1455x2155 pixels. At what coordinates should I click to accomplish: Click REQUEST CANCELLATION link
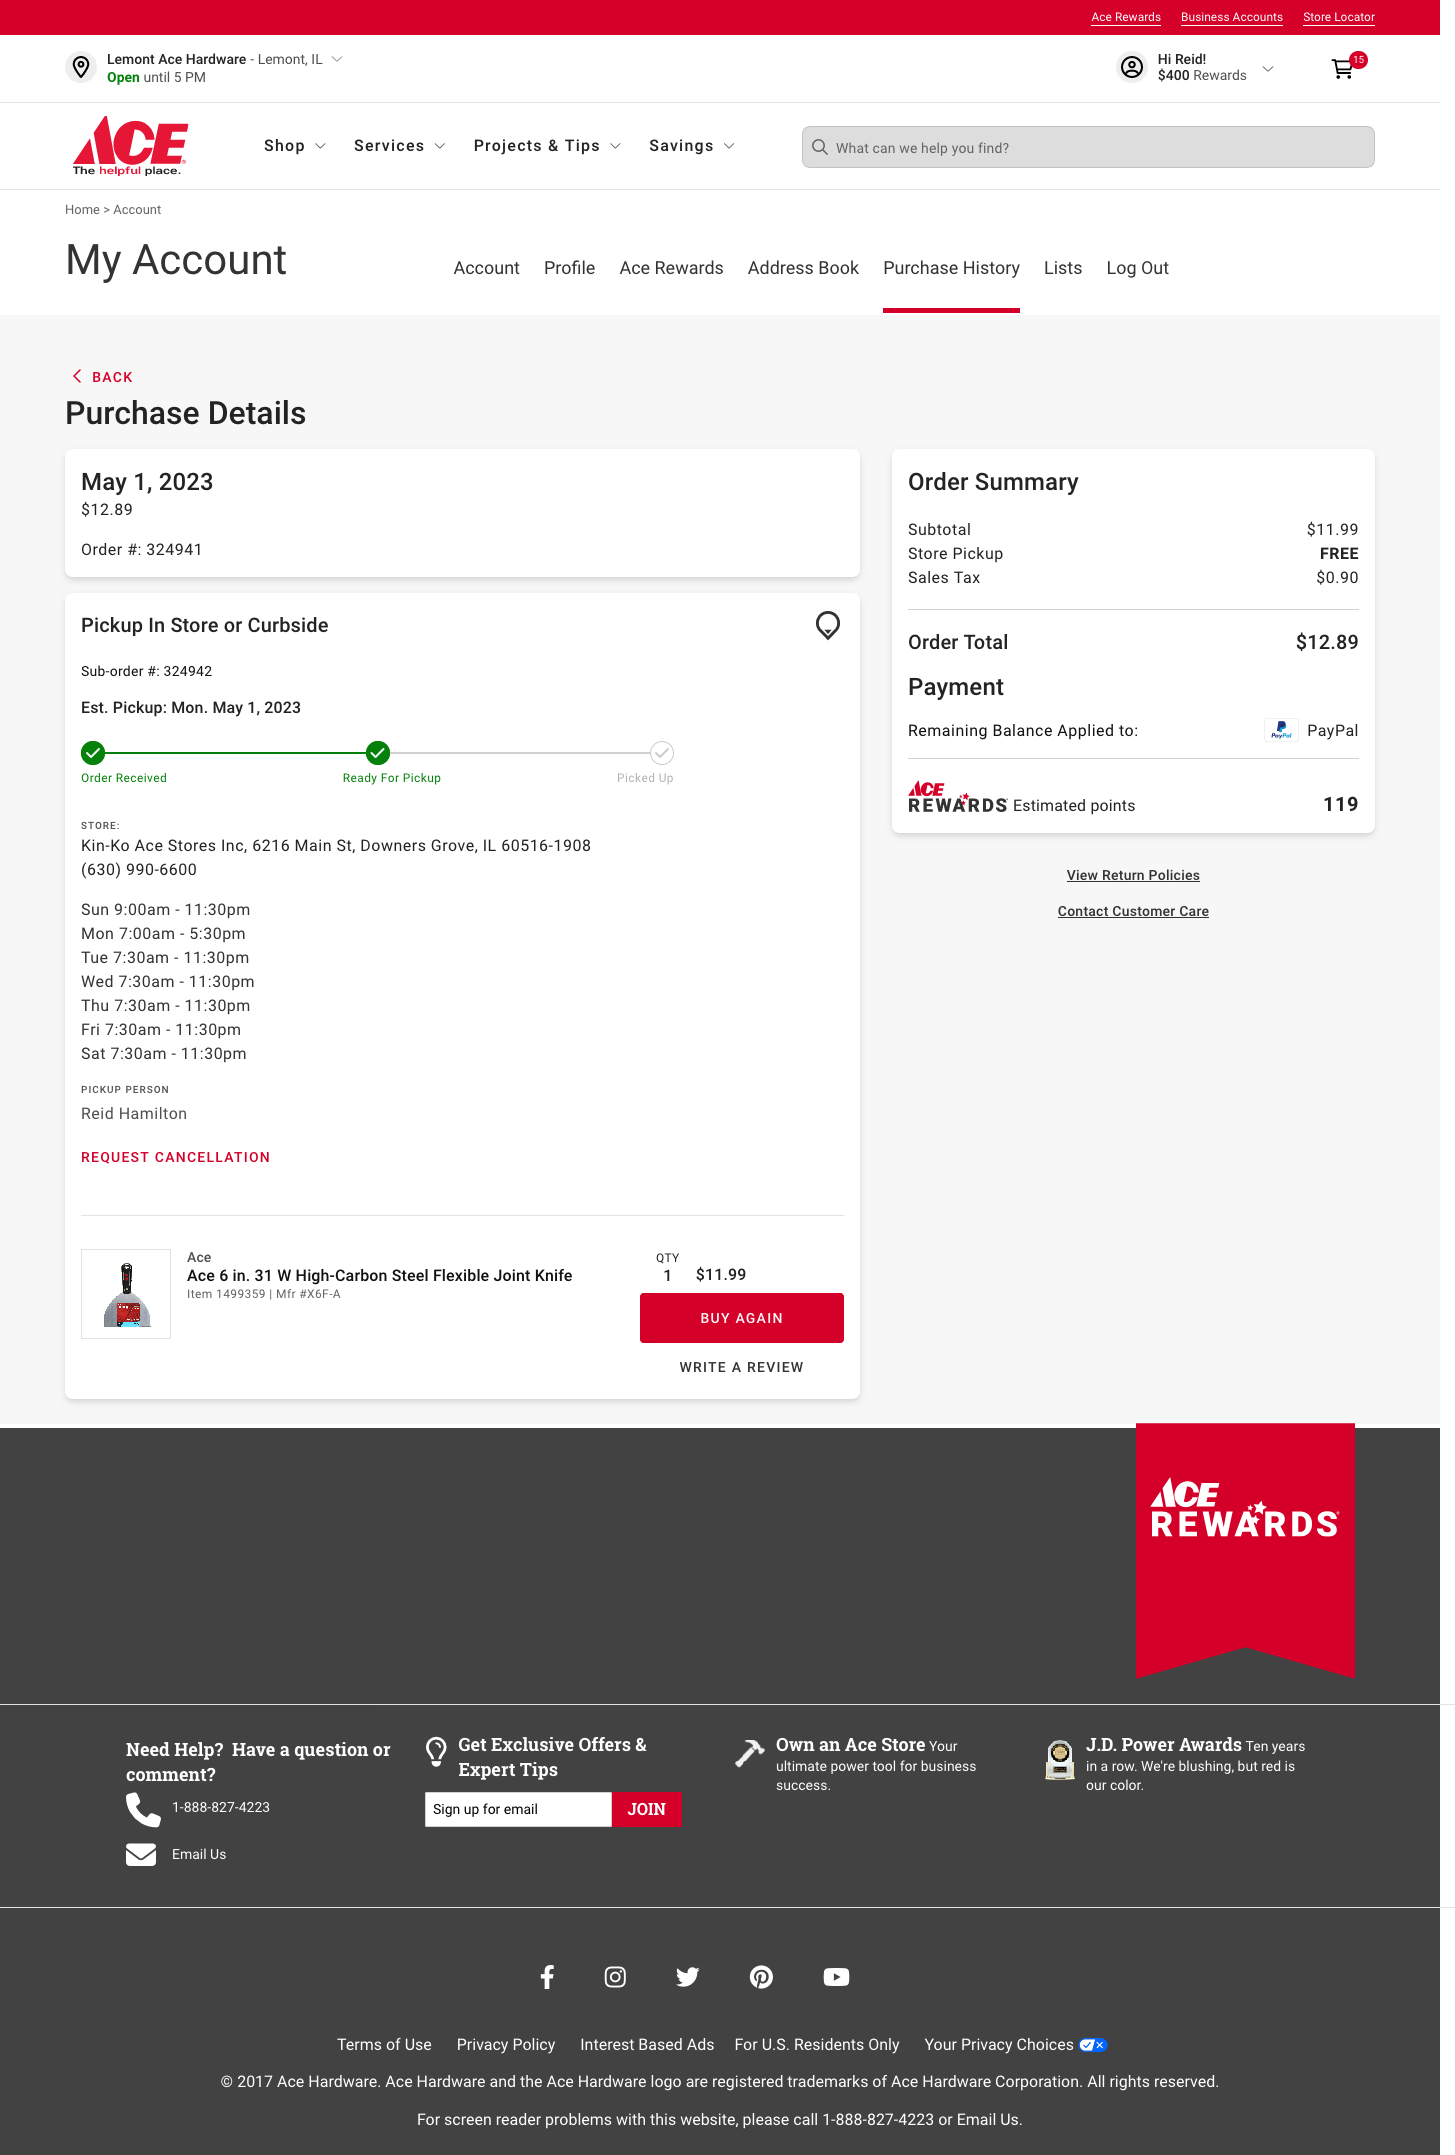pos(175,1157)
